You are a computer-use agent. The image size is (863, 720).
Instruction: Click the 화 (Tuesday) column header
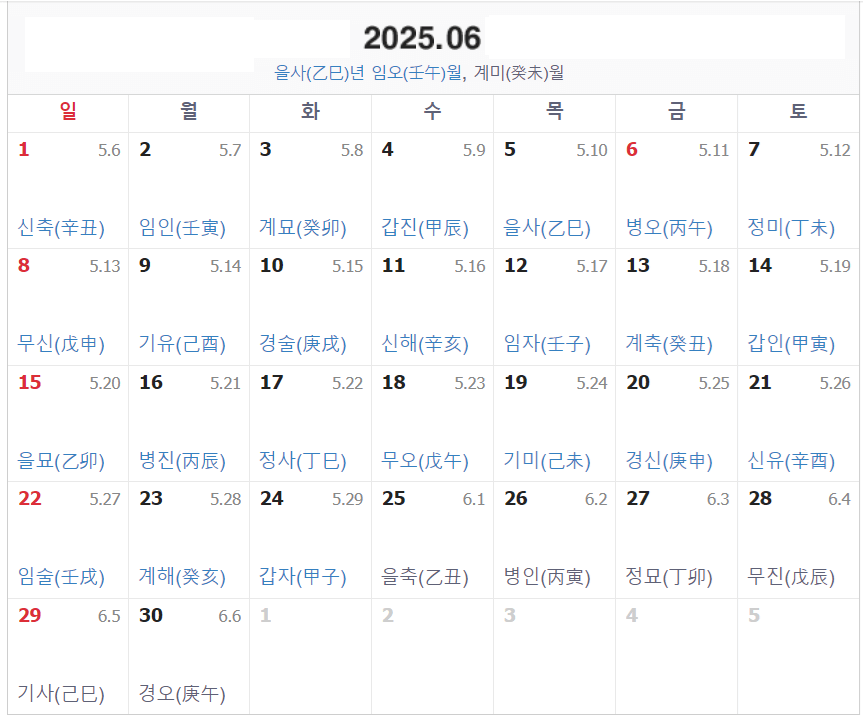[x=310, y=111]
